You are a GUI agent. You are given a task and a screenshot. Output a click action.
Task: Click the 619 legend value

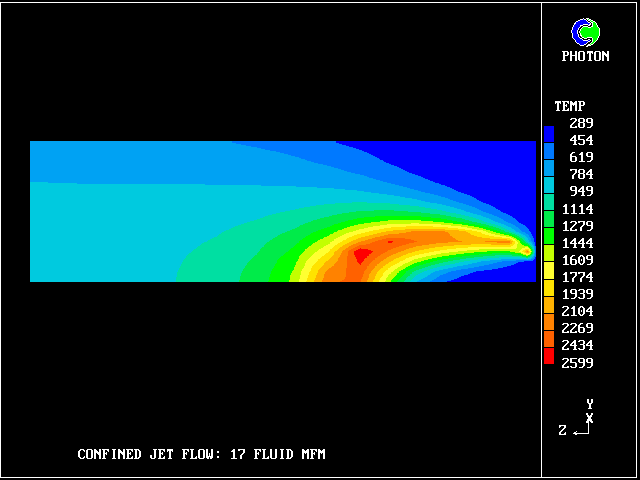click(581, 157)
